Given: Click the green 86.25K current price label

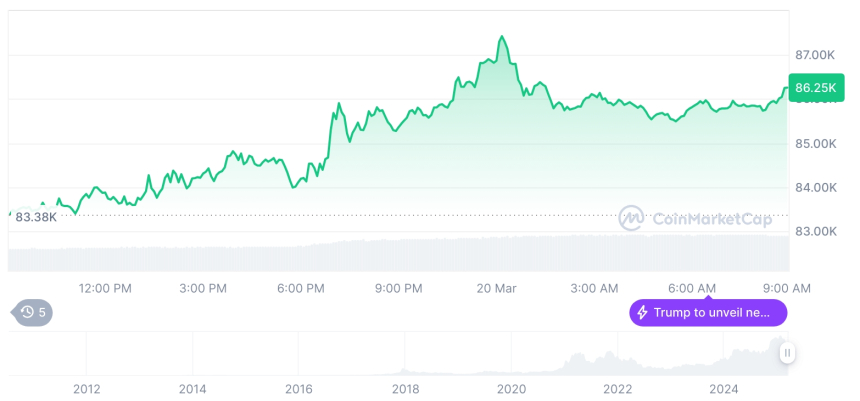Looking at the screenshot, I should (815, 88).
